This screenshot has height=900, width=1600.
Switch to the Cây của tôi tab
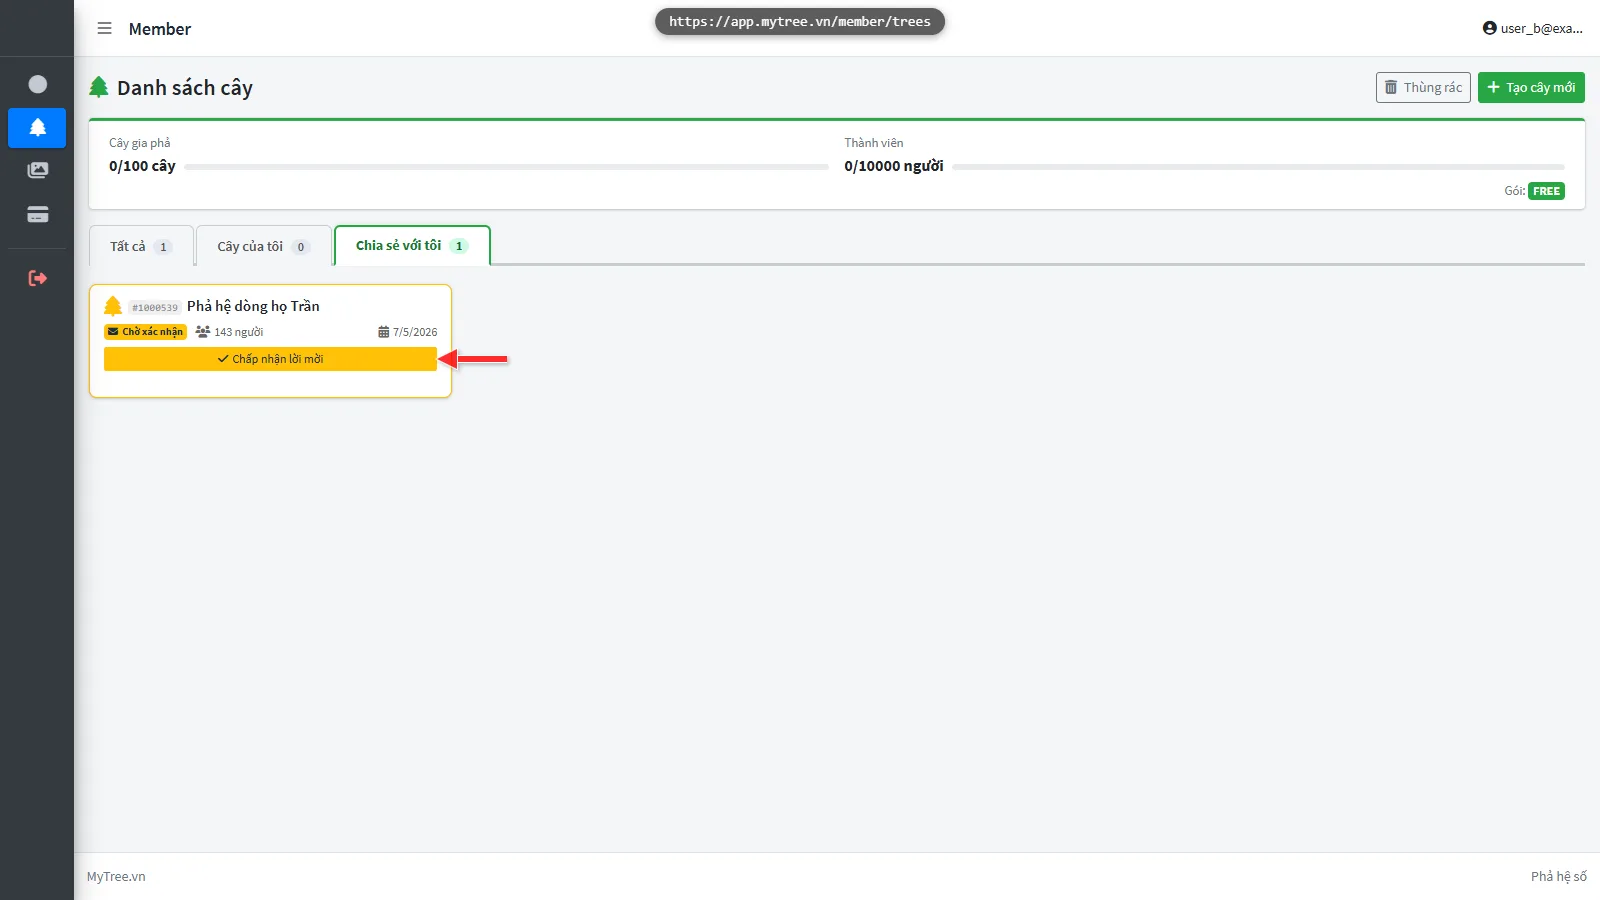264,246
